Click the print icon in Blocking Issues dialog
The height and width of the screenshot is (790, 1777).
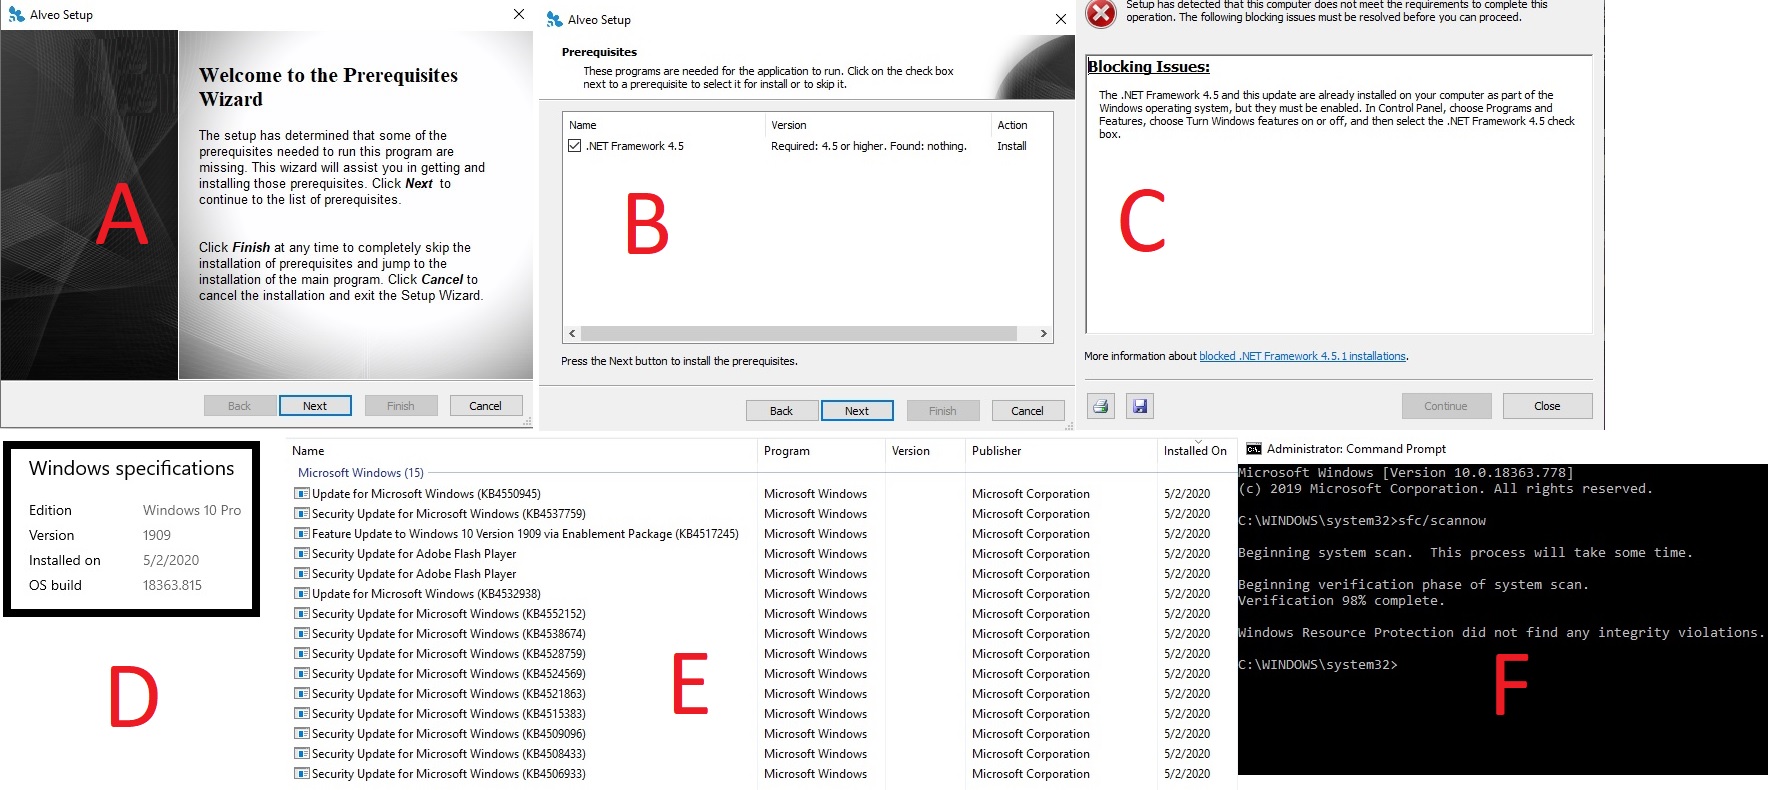[x=1101, y=406]
